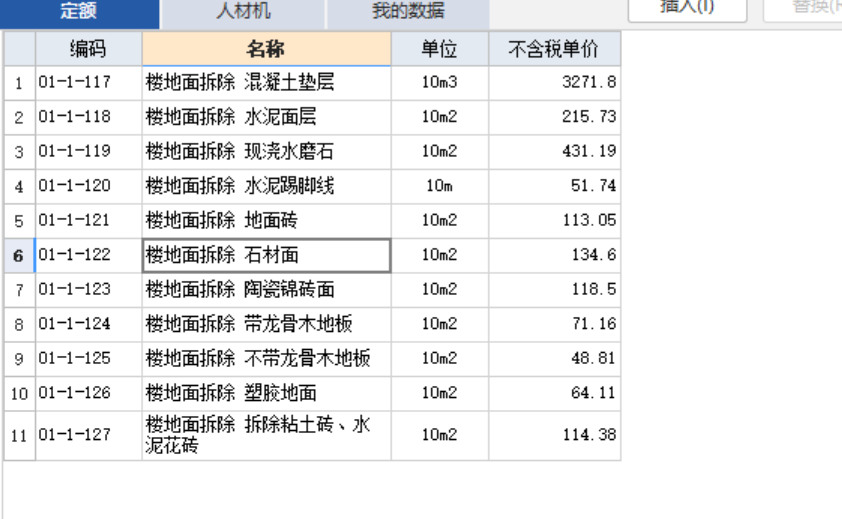This screenshot has width=842, height=519.
Task: Select code cell 01-1-124
Action: (89, 324)
